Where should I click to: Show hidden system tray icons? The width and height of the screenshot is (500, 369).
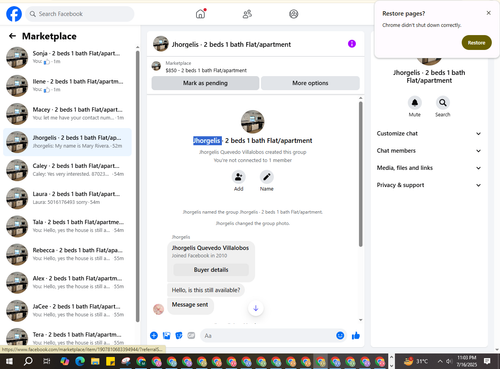pyautogui.click(x=440, y=361)
